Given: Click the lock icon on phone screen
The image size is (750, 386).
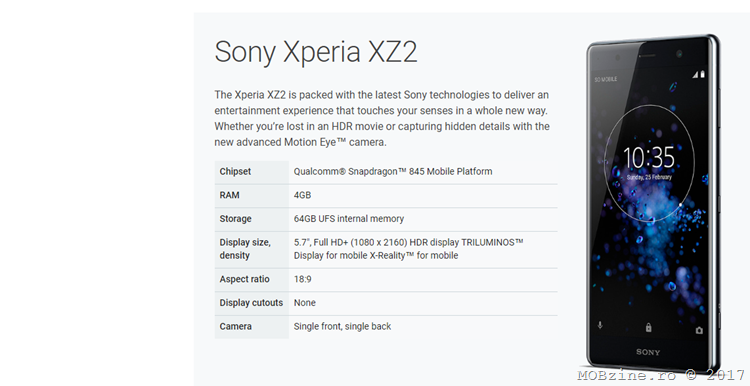Looking at the screenshot, I should (648, 328).
